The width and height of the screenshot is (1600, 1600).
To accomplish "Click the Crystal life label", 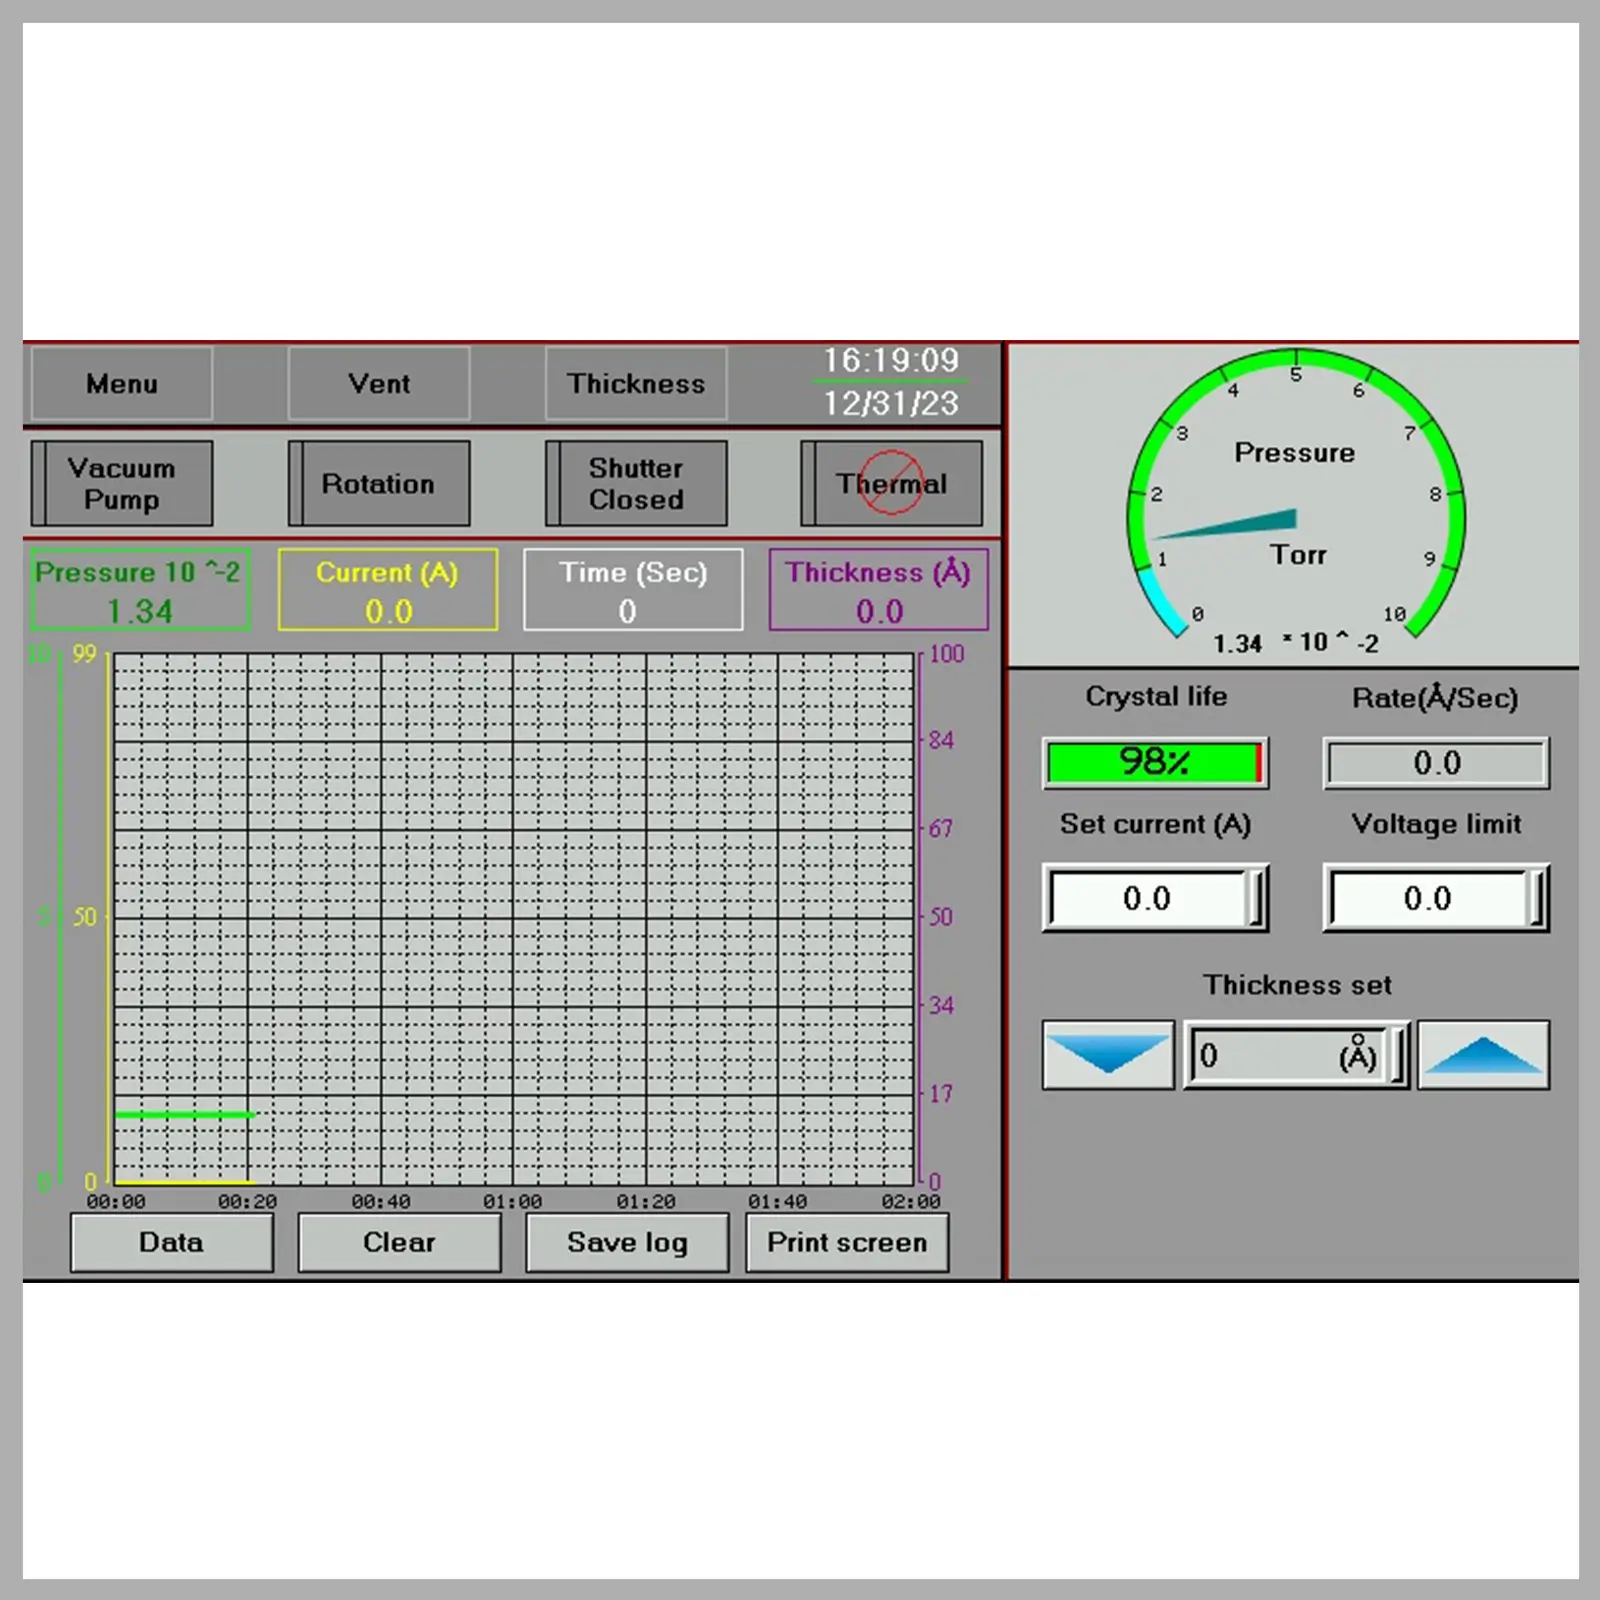I will pos(1156,696).
